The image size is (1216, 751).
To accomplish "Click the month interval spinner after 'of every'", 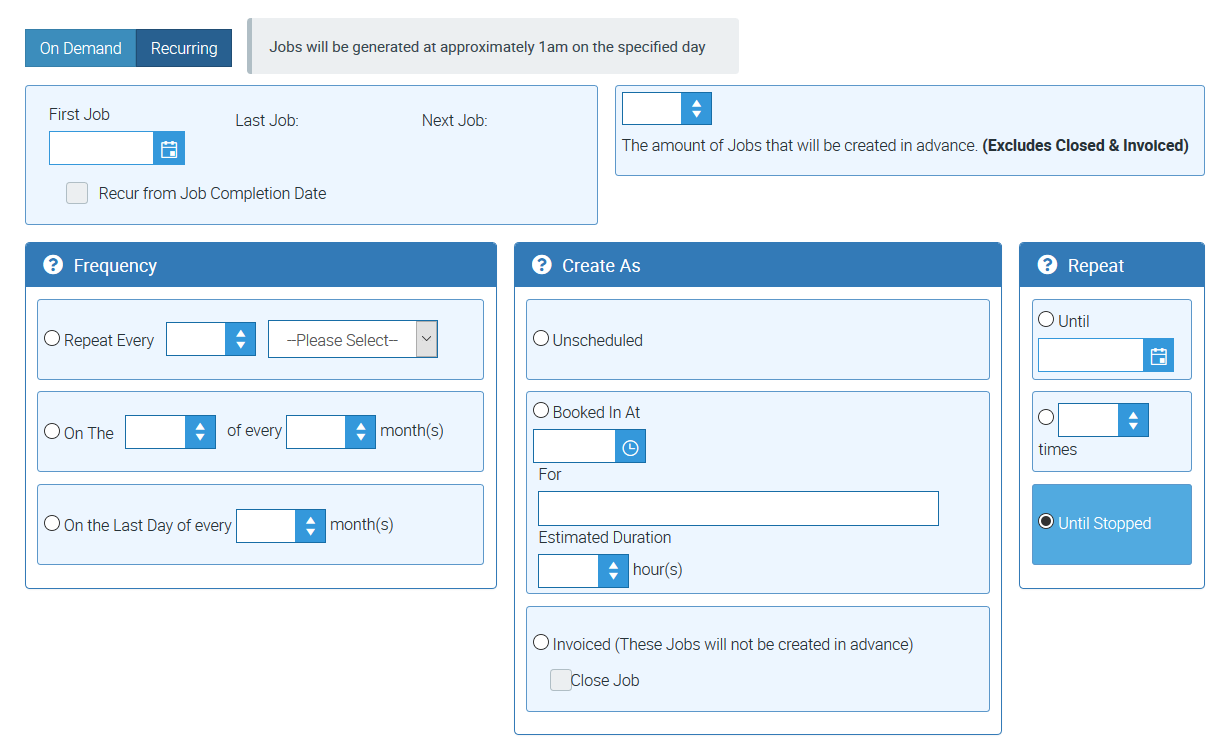I will [360, 432].
